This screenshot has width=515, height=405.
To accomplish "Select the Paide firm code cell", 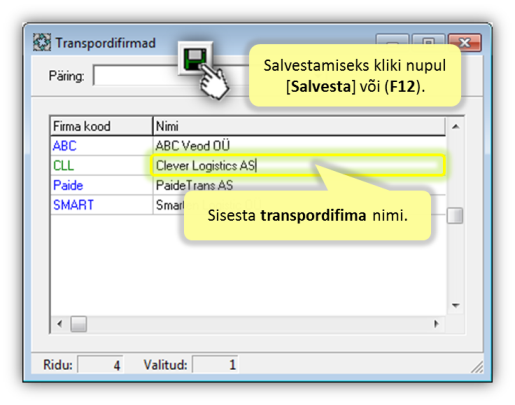I will [x=101, y=185].
